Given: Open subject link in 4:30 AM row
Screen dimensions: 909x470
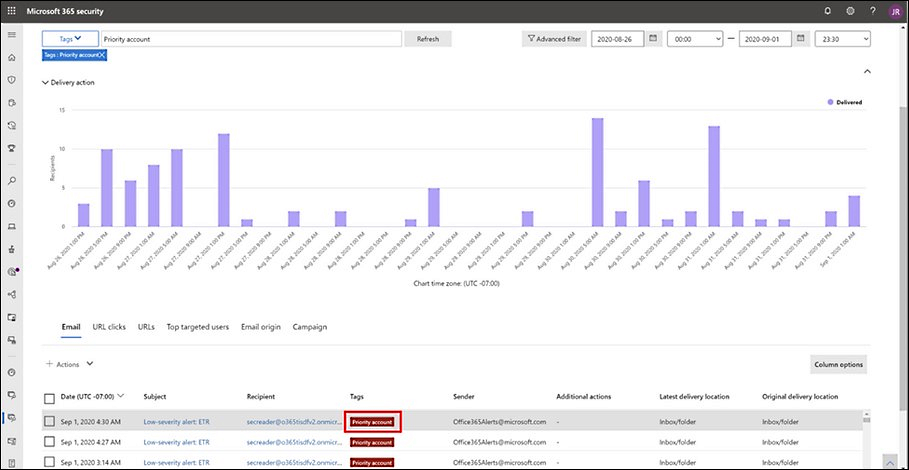Looking at the screenshot, I should (x=176, y=422).
